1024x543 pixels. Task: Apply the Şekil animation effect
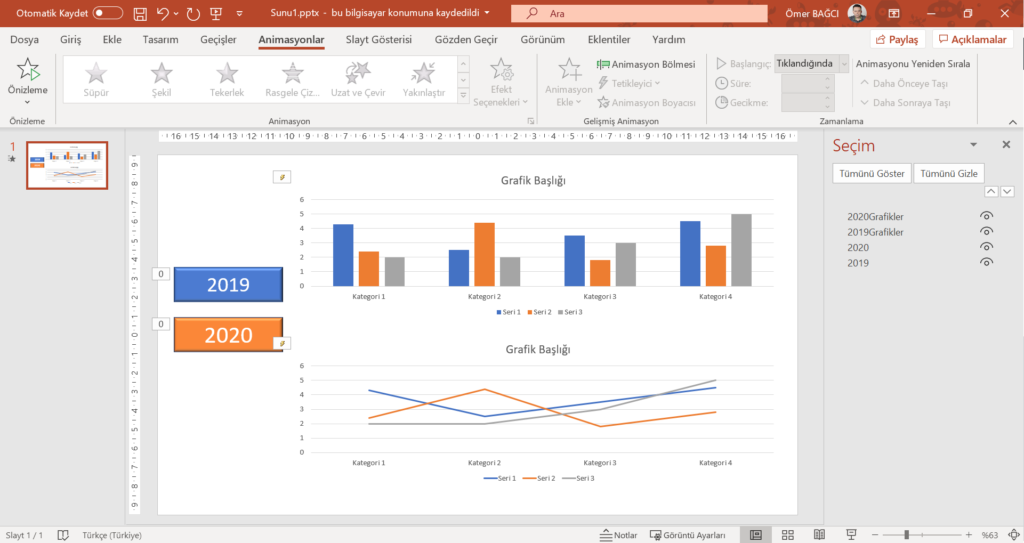coord(161,80)
